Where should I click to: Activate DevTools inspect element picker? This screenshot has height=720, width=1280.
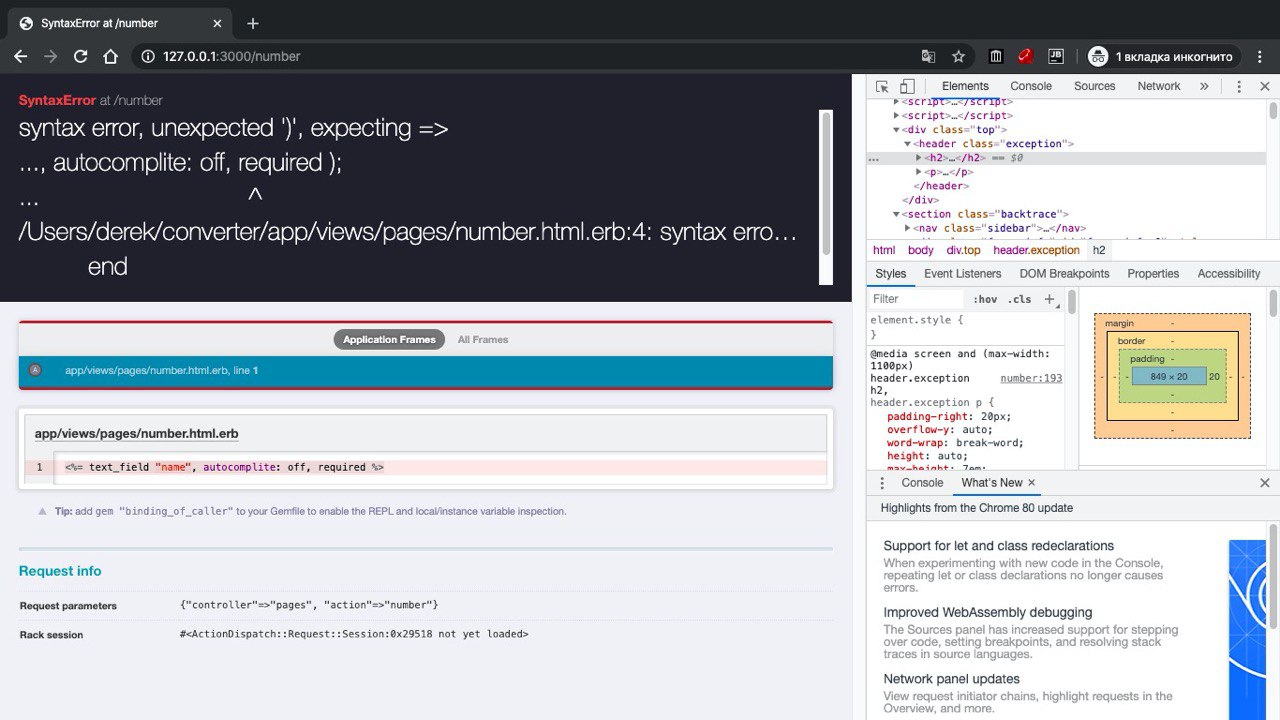(883, 87)
